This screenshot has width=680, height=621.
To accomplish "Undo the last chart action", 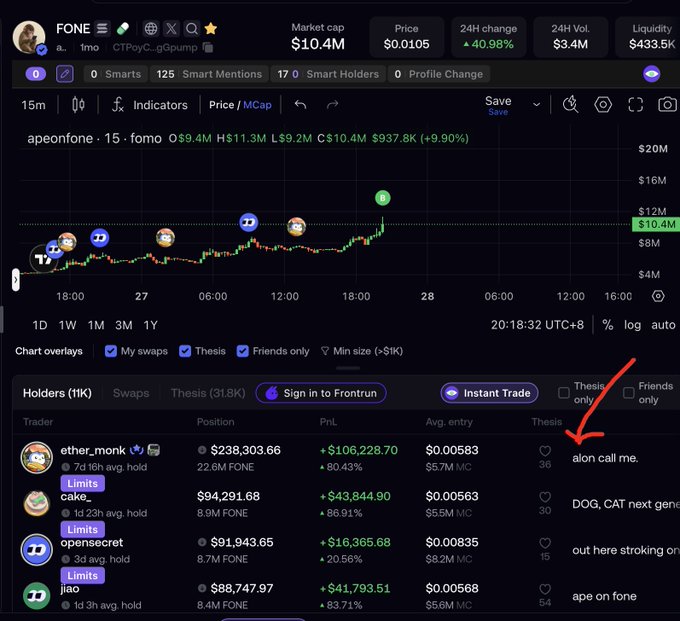I will pyautogui.click(x=300, y=105).
